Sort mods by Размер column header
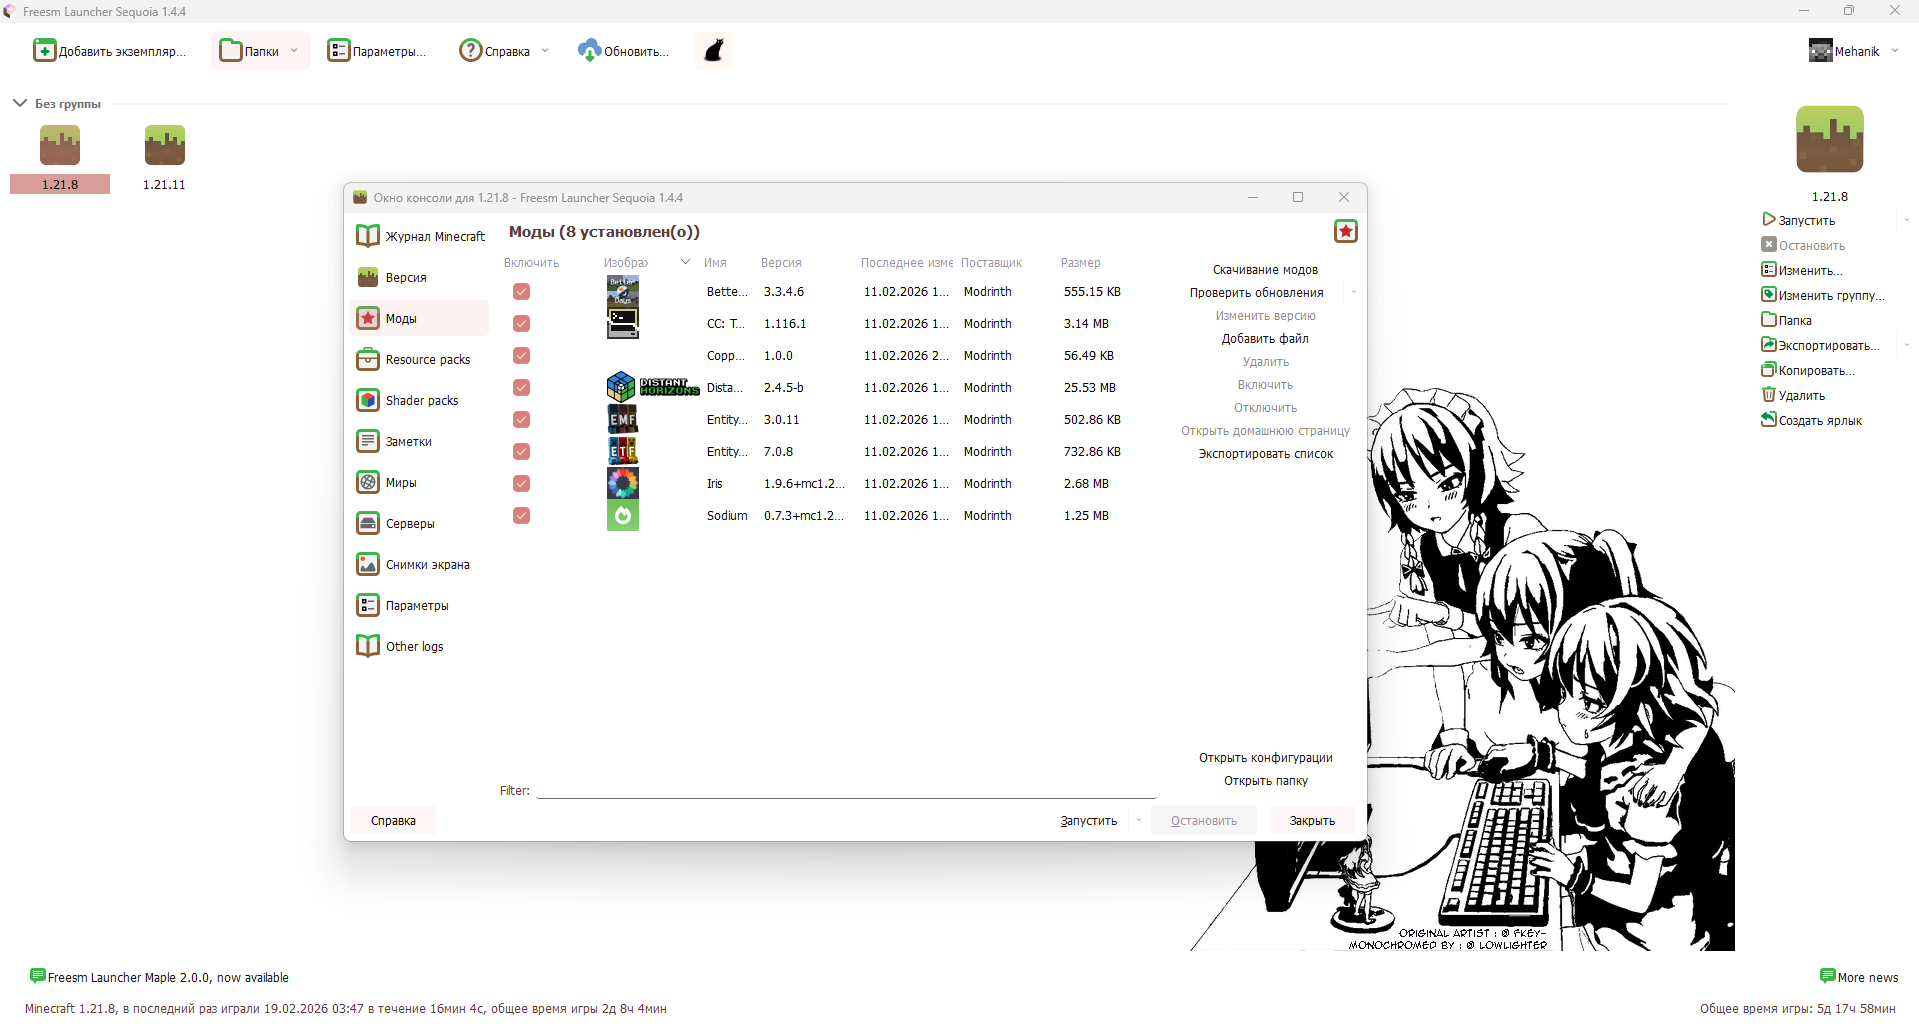 [1080, 263]
